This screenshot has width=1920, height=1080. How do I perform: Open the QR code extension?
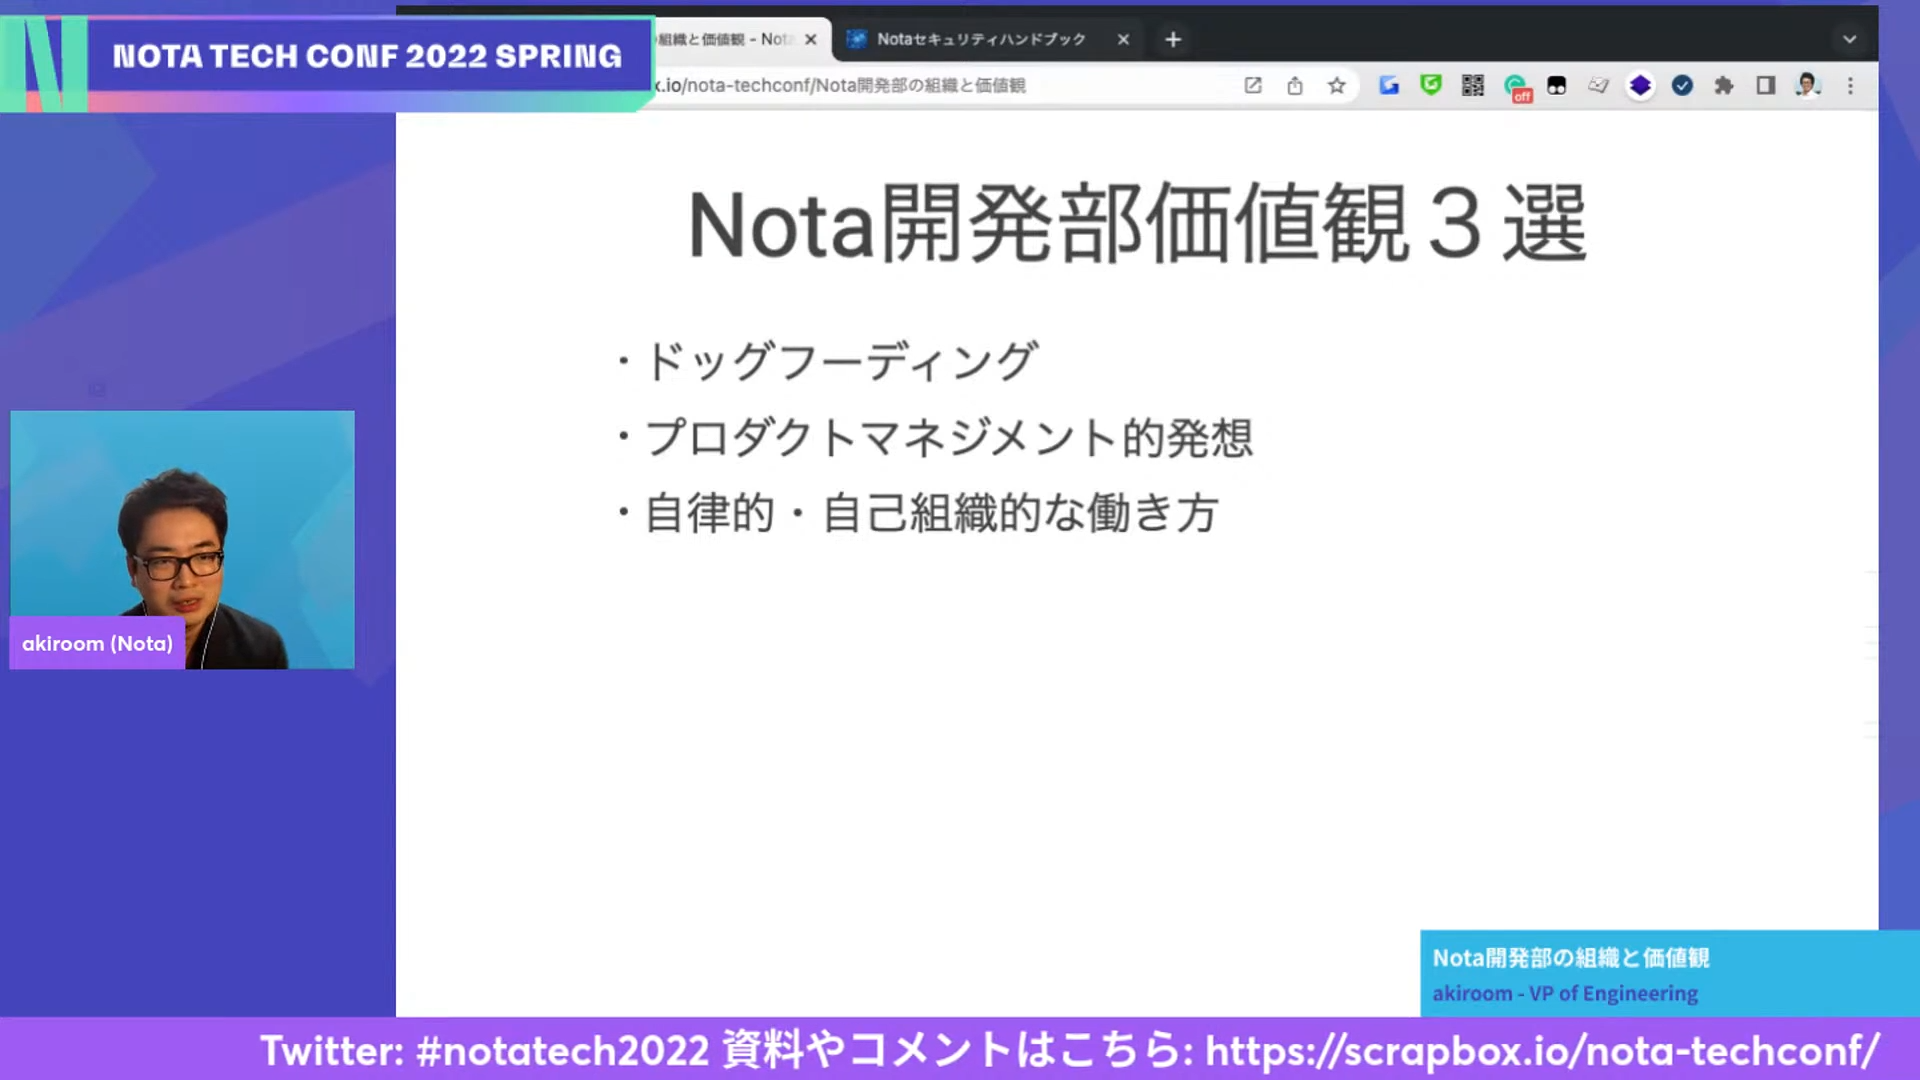coord(1473,86)
